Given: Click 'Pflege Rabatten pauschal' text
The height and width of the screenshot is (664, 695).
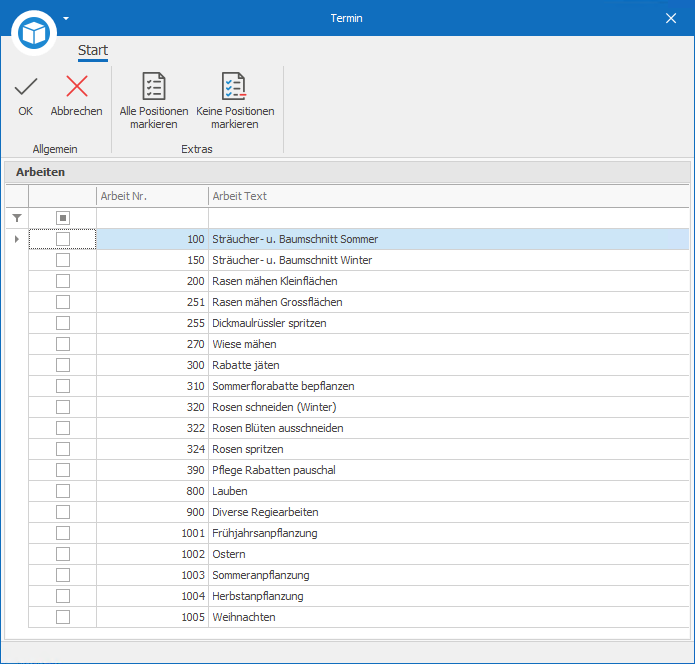Looking at the screenshot, I should pyautogui.click(x=274, y=470).
